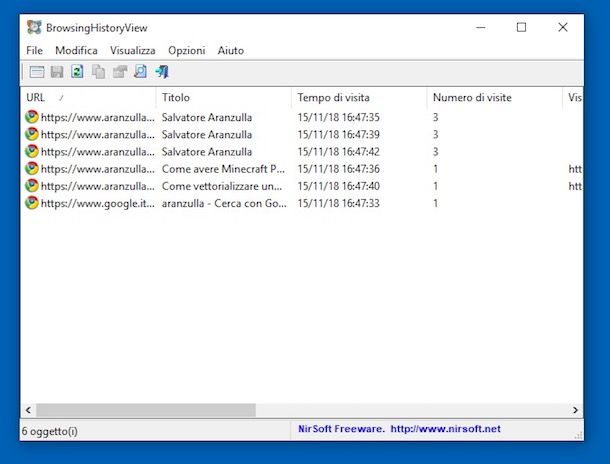This screenshot has width=610, height=464.
Task: Click Chrome icon of the google.it row
Action: coord(32,203)
